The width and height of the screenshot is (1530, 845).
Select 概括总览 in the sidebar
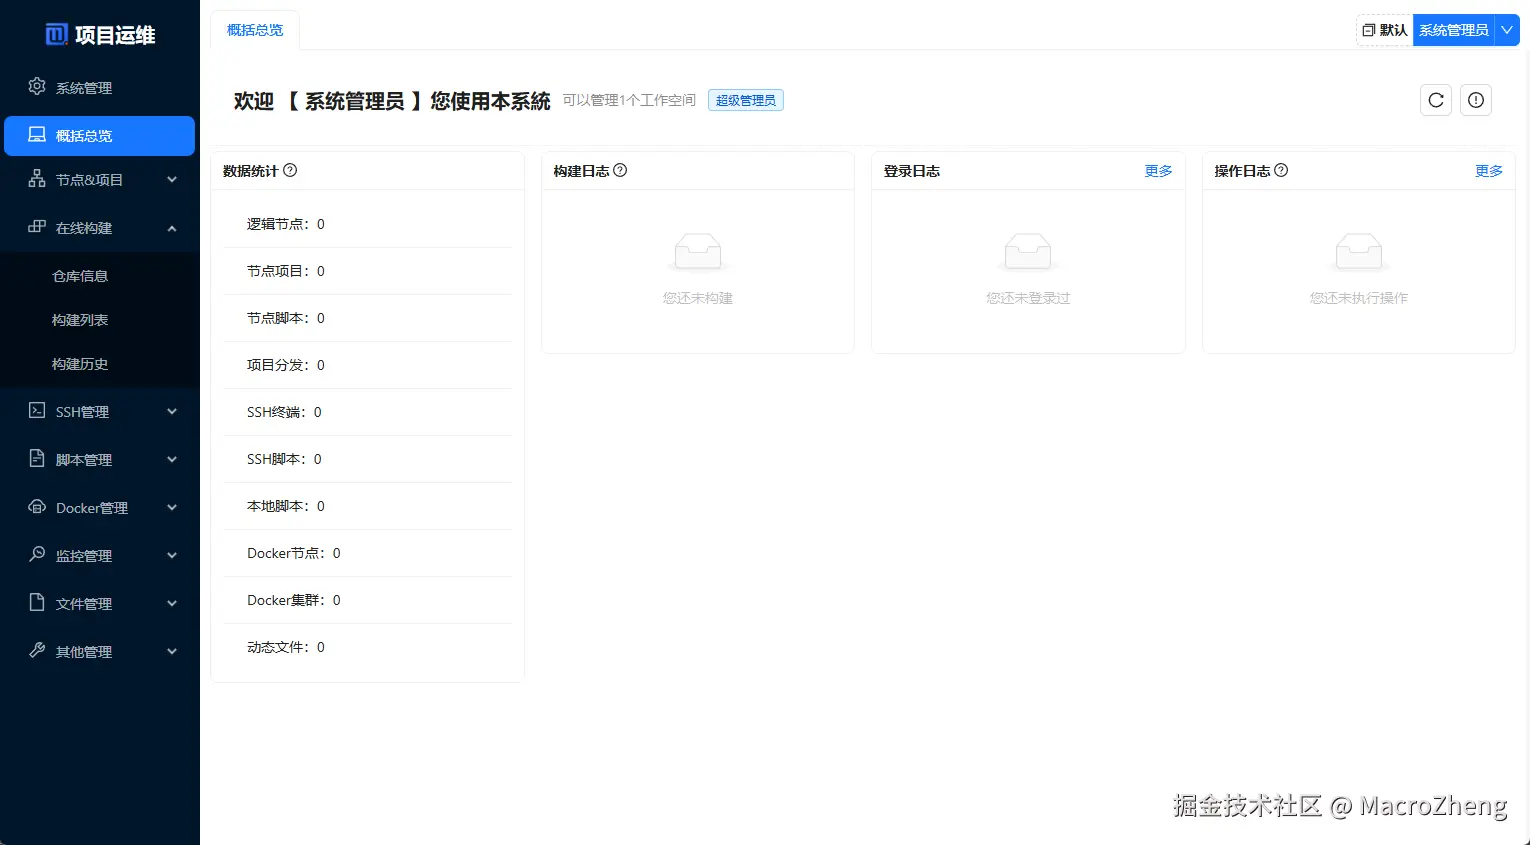click(100, 136)
